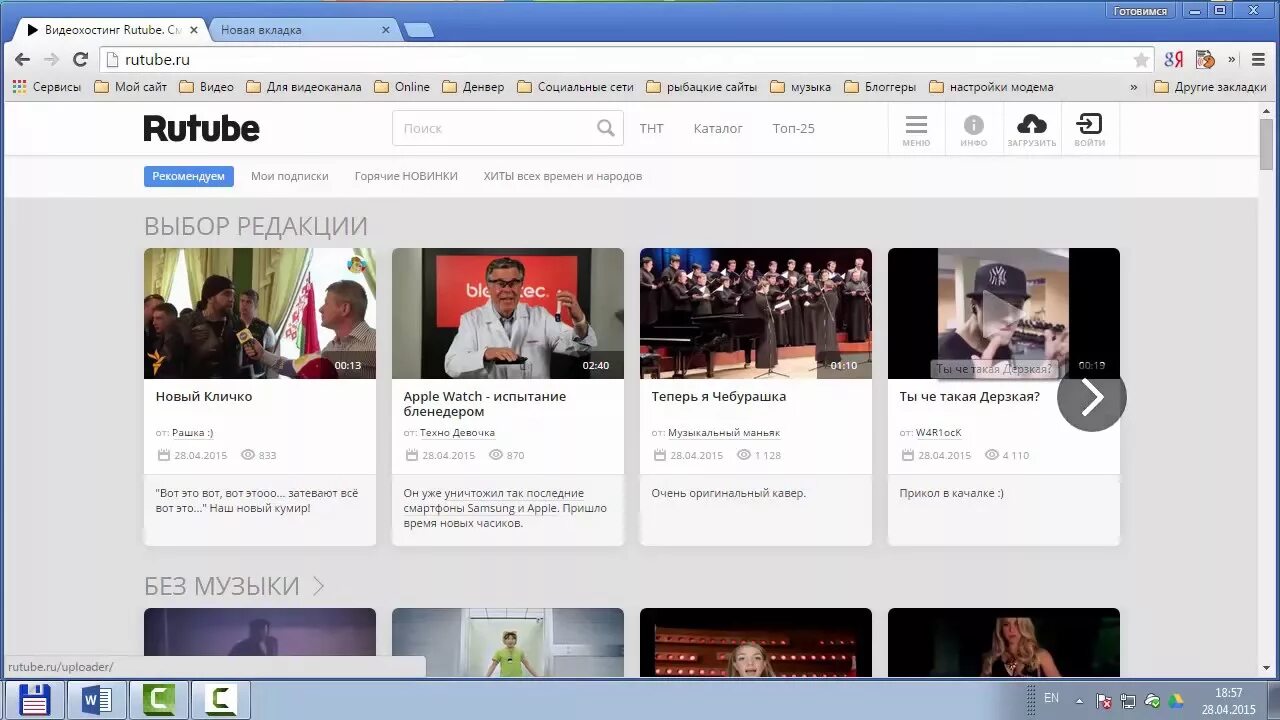
Task: Open музыка bookmarks folder
Action: 801,87
